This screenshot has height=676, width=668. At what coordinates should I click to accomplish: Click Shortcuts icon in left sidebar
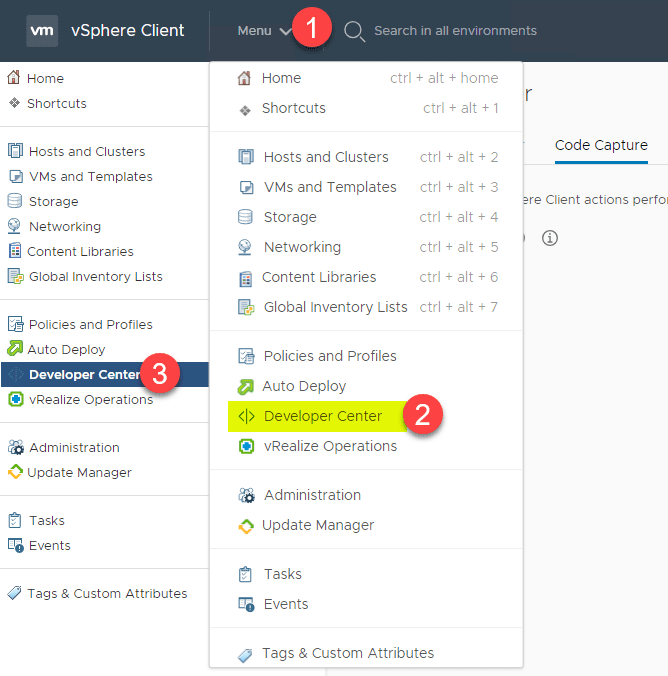click(14, 103)
